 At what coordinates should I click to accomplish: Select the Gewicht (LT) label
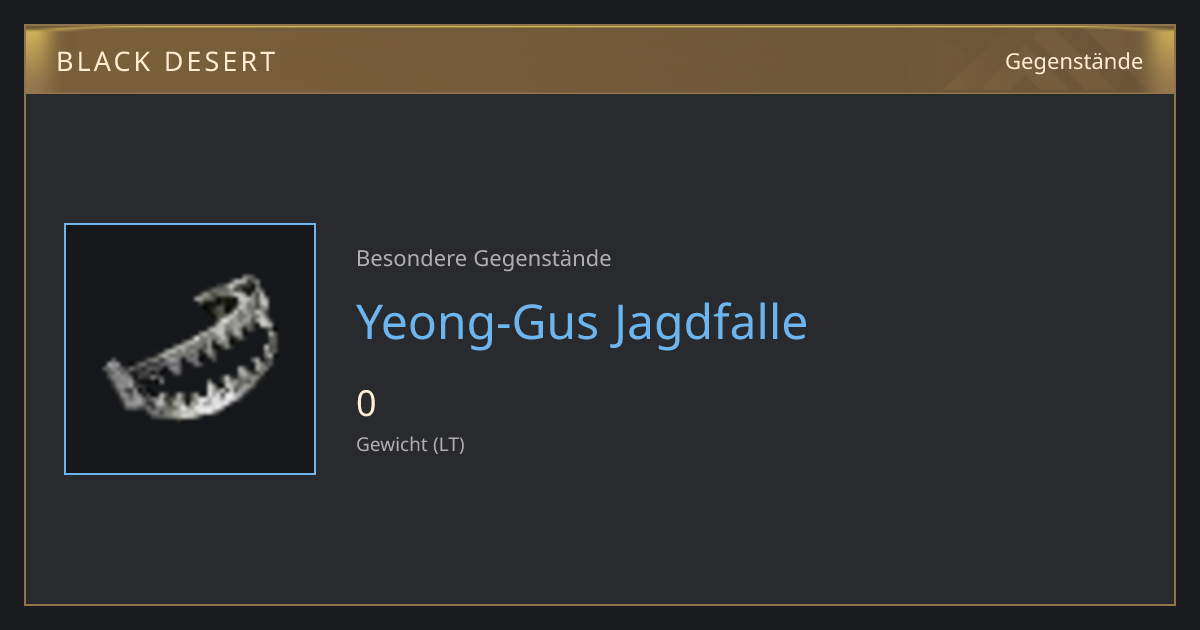pyautogui.click(x=411, y=444)
